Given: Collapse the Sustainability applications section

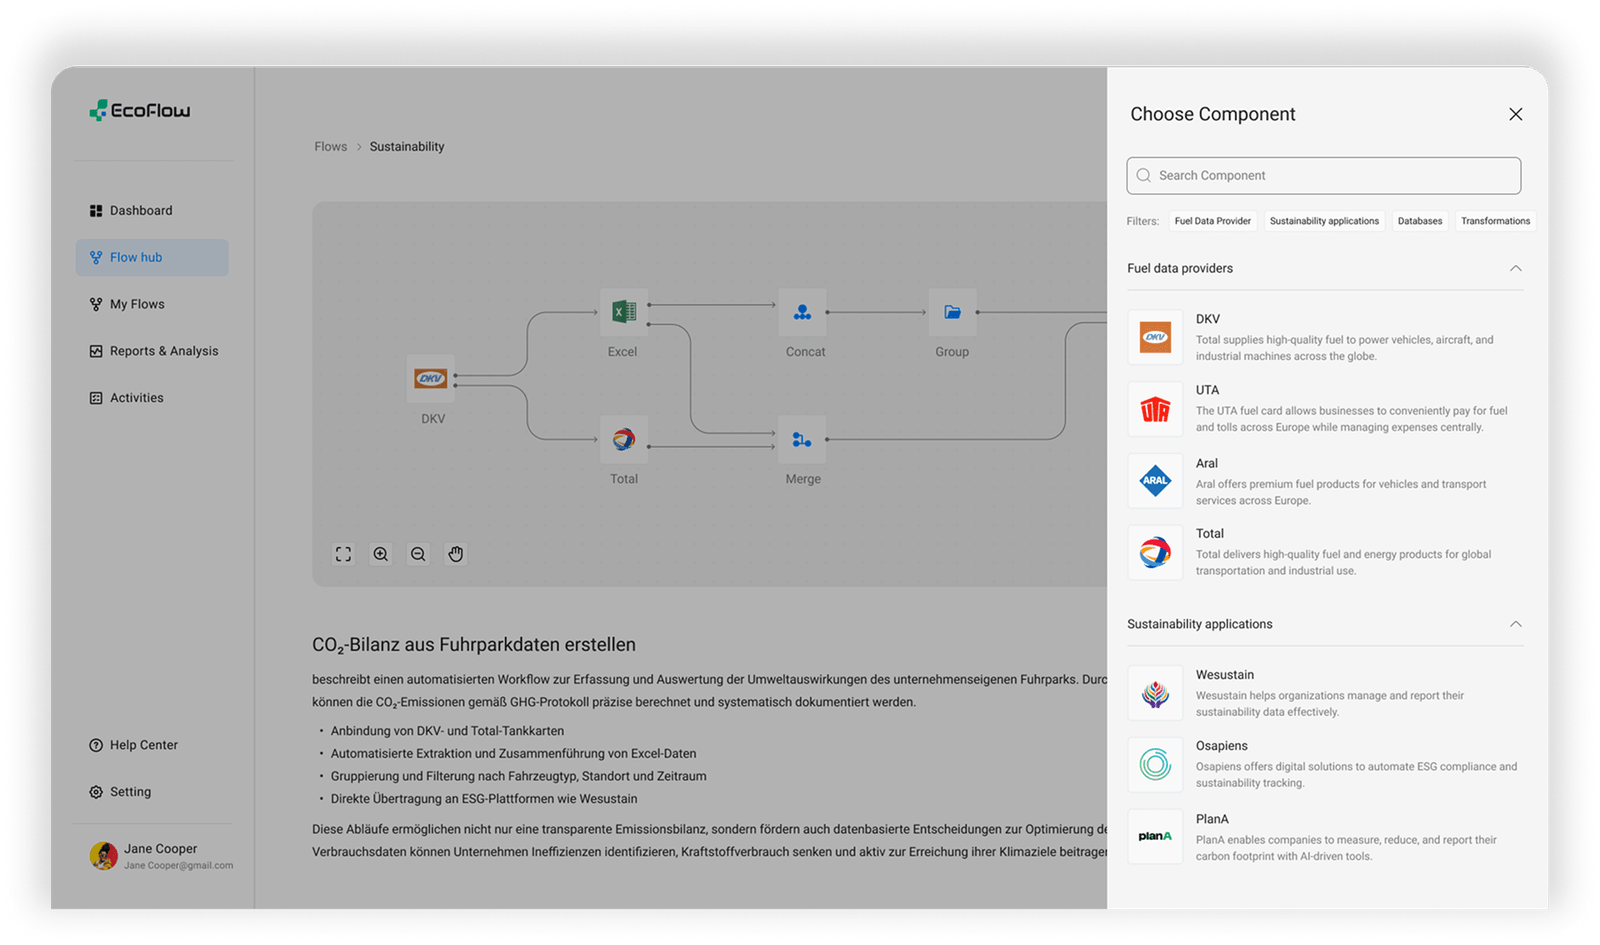Looking at the screenshot, I should 1516,624.
